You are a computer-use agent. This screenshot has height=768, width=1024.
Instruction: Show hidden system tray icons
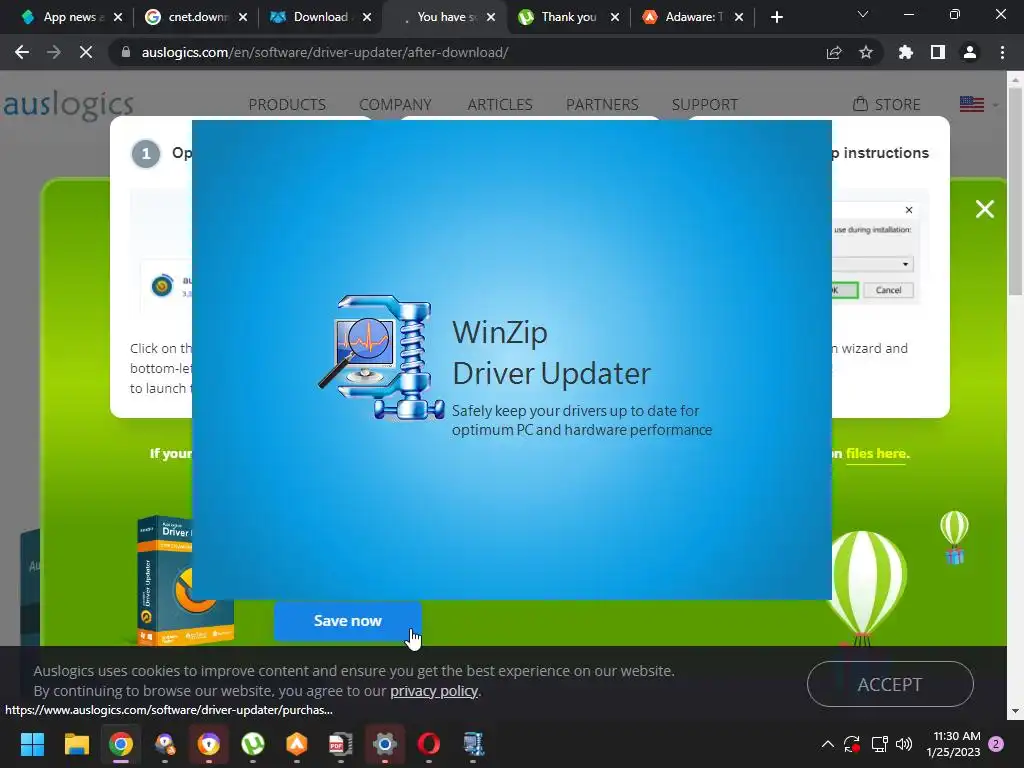[827, 744]
